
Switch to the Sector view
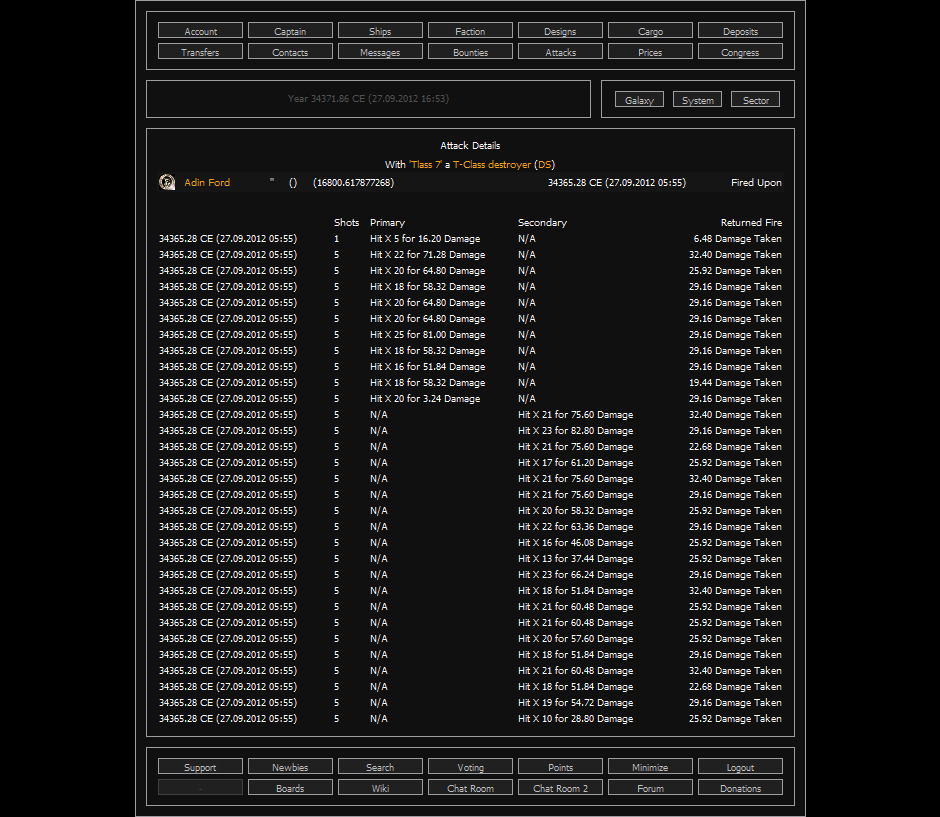(755, 100)
